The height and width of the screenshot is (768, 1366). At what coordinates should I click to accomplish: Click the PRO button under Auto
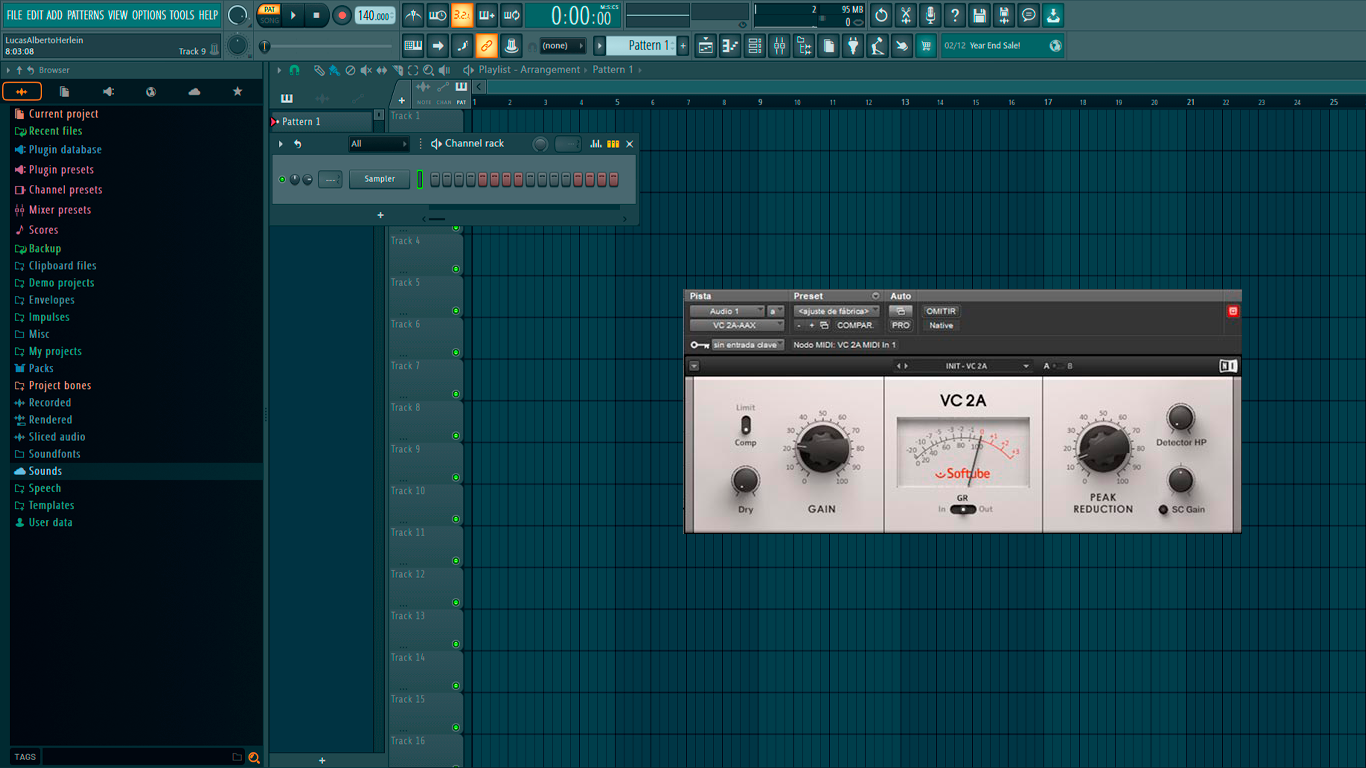click(x=901, y=325)
